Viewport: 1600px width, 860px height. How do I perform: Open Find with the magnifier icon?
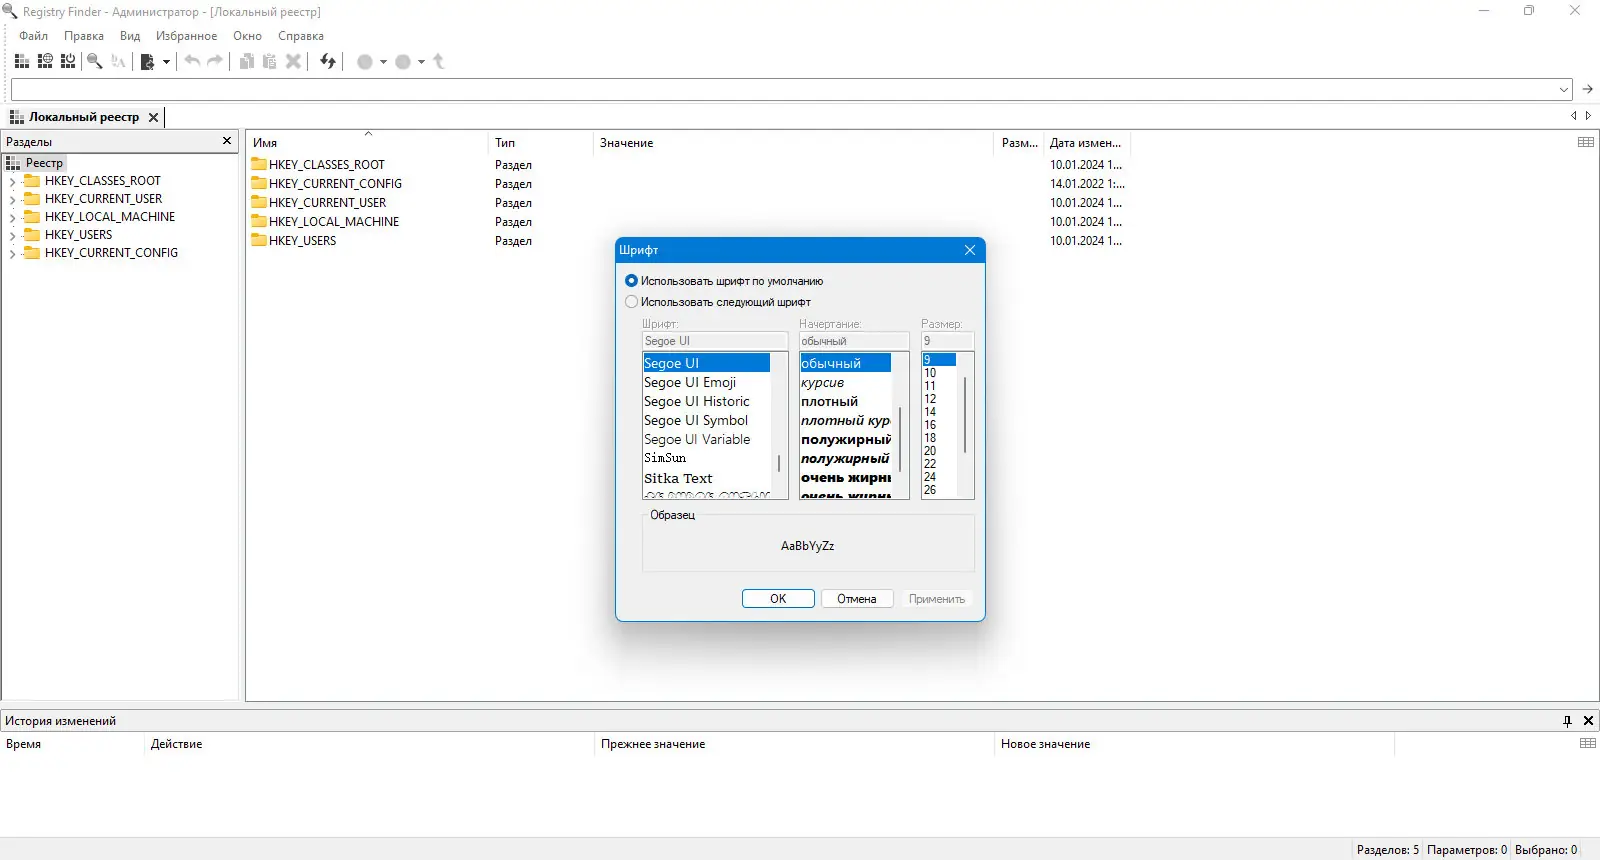[95, 62]
